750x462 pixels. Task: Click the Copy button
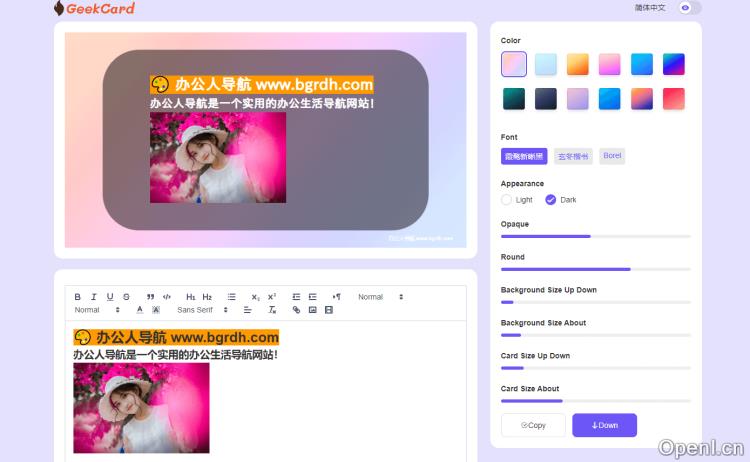pos(533,425)
